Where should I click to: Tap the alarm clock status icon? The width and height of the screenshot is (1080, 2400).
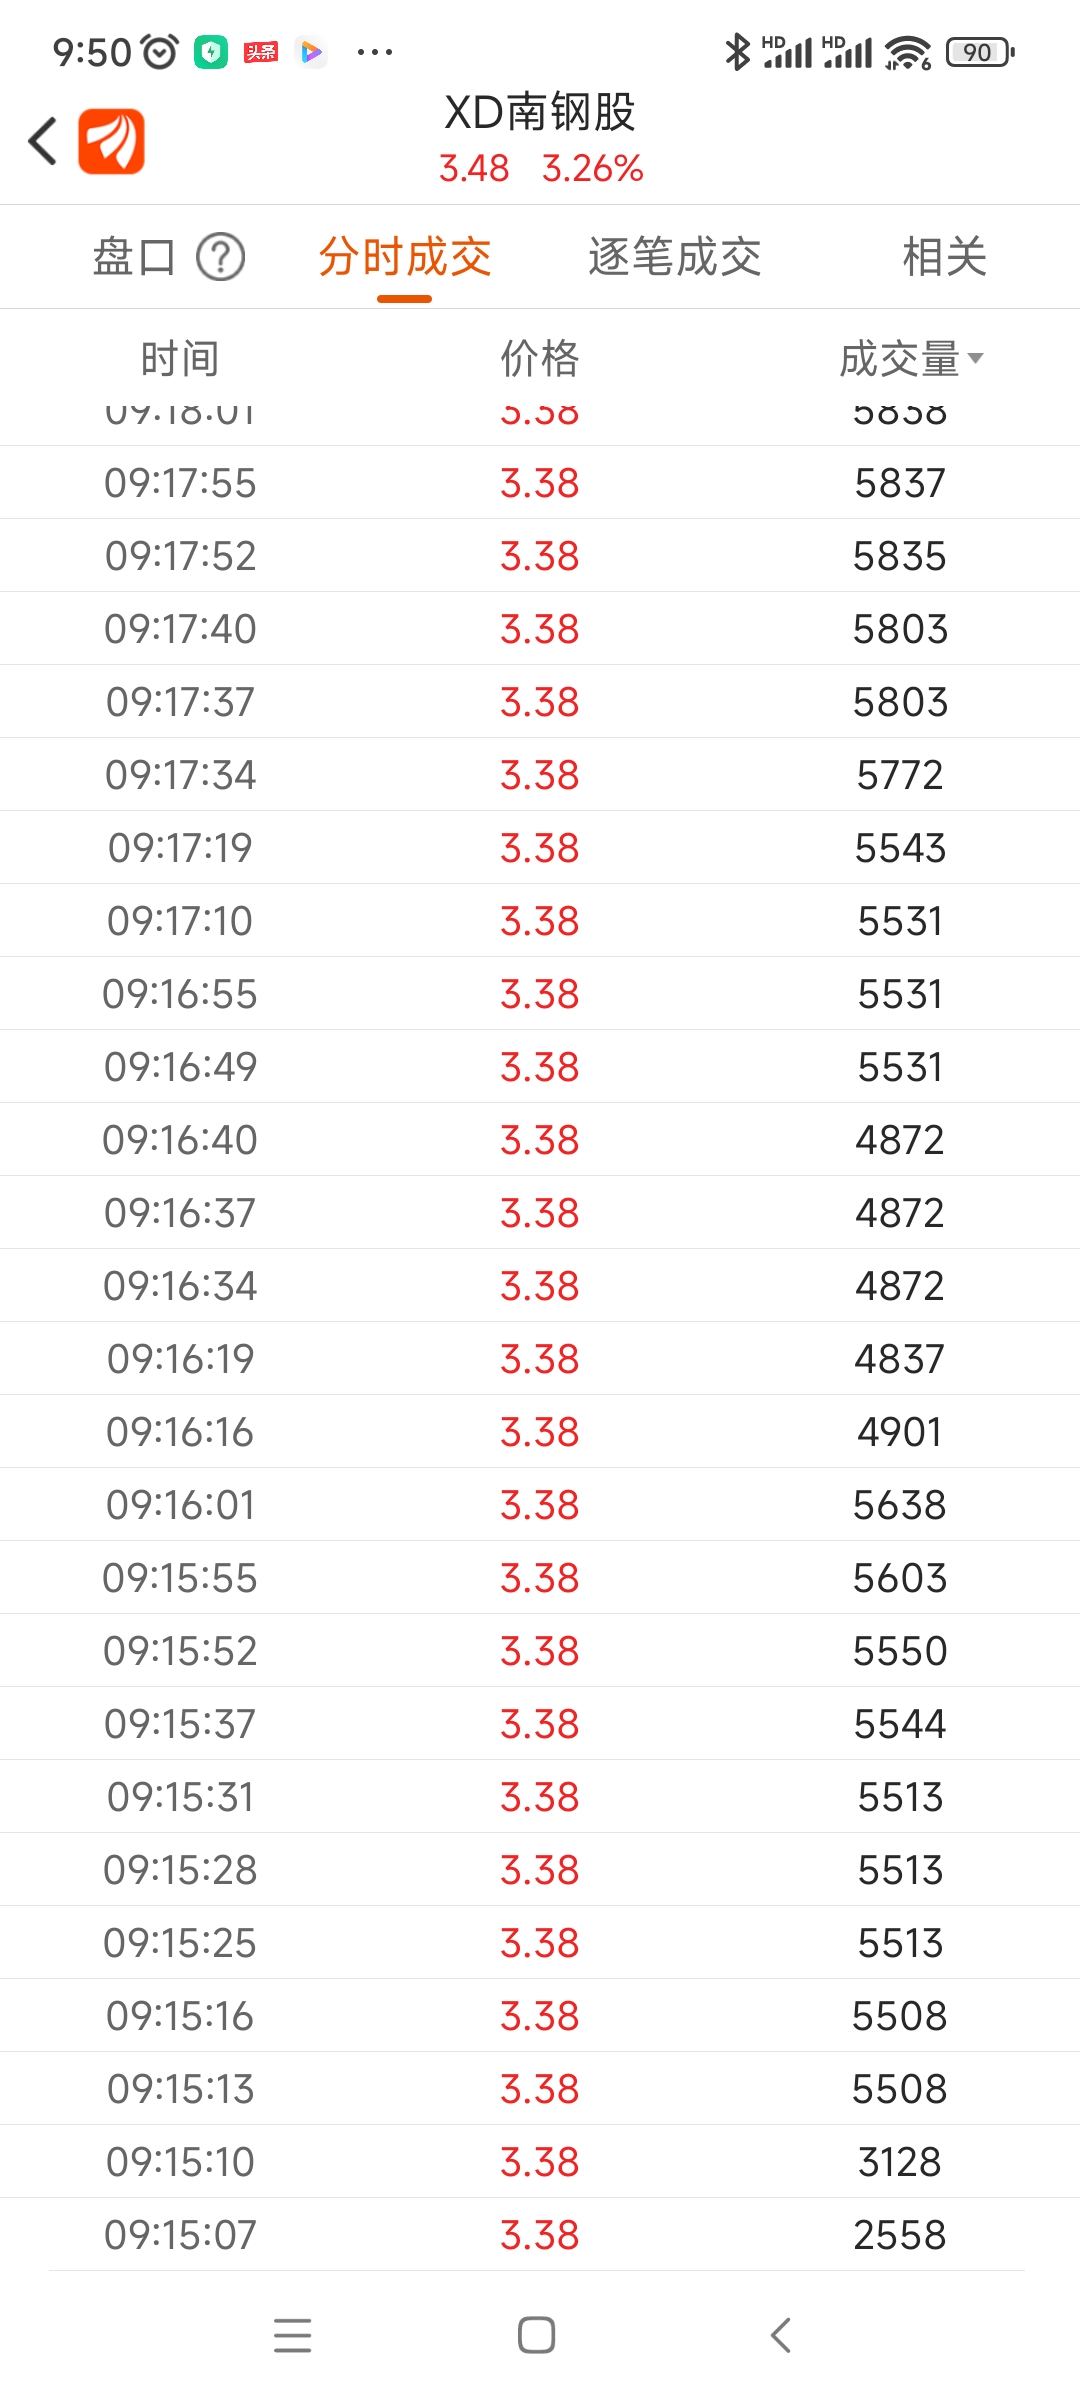160,52
